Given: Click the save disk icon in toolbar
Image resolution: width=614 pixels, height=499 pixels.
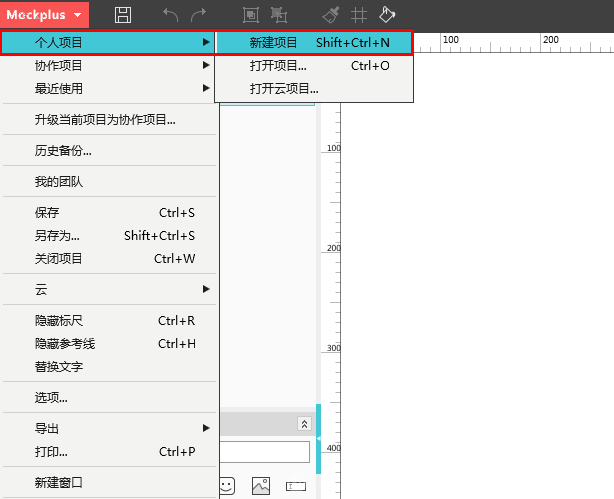Looking at the screenshot, I should [123, 15].
